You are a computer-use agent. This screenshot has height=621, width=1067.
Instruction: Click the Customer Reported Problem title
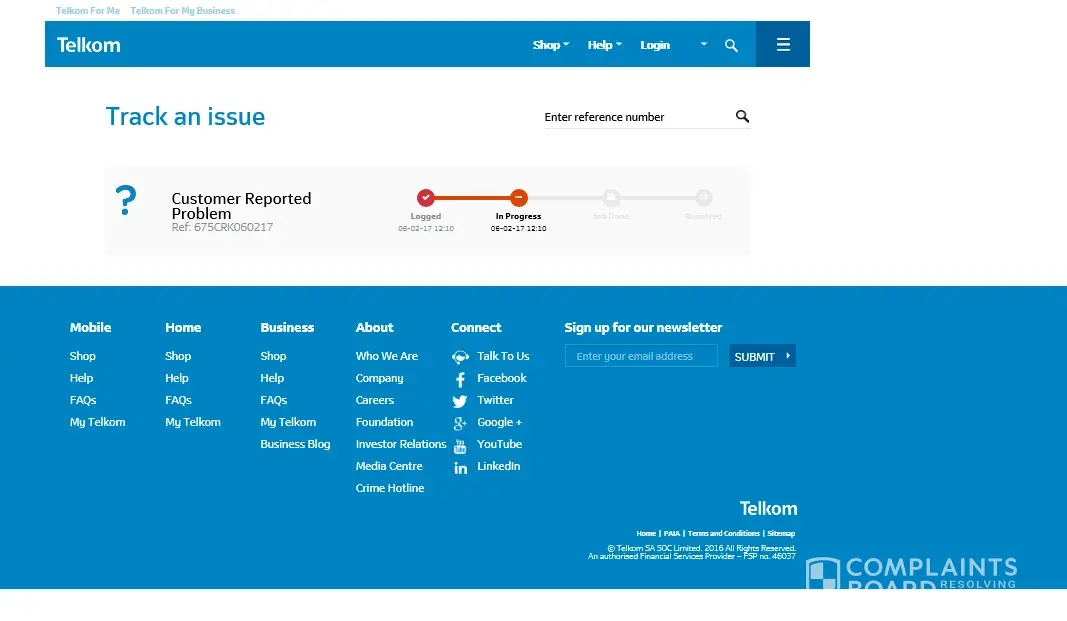coord(241,205)
